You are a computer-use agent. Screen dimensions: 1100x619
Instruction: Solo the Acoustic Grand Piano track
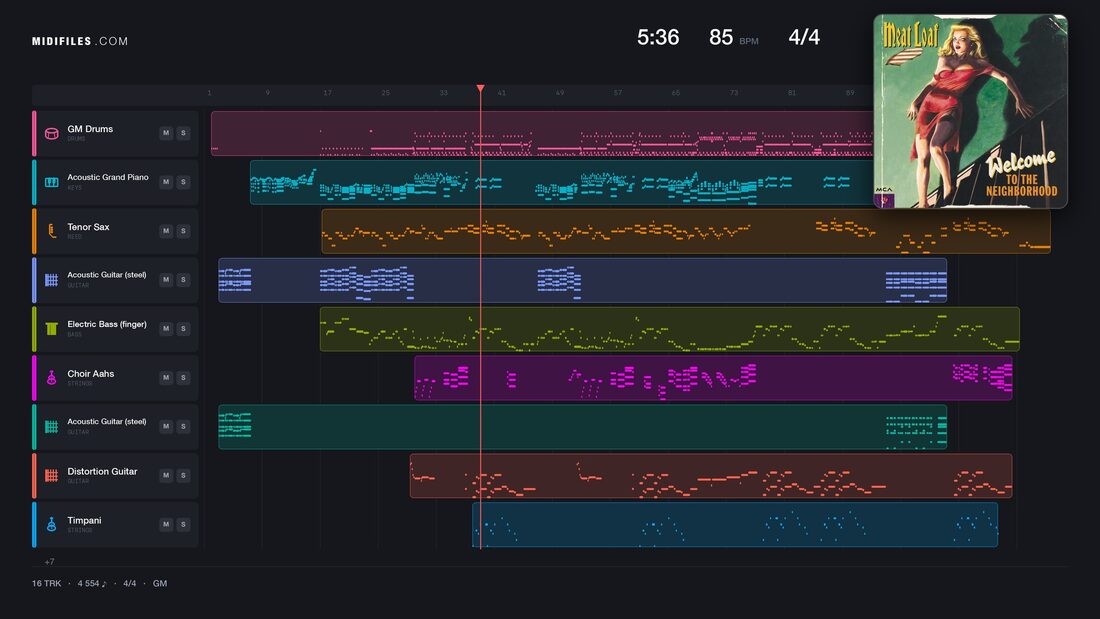pos(183,182)
